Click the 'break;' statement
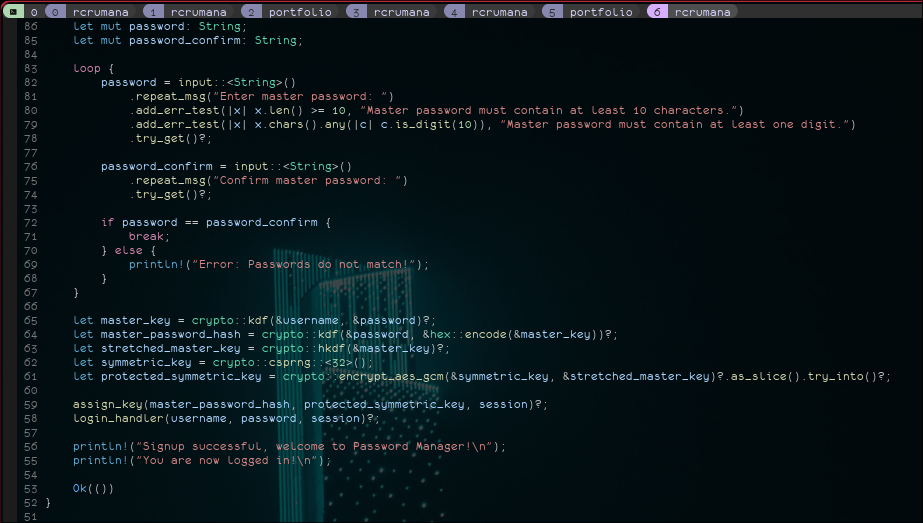923x523 pixels. click(149, 236)
